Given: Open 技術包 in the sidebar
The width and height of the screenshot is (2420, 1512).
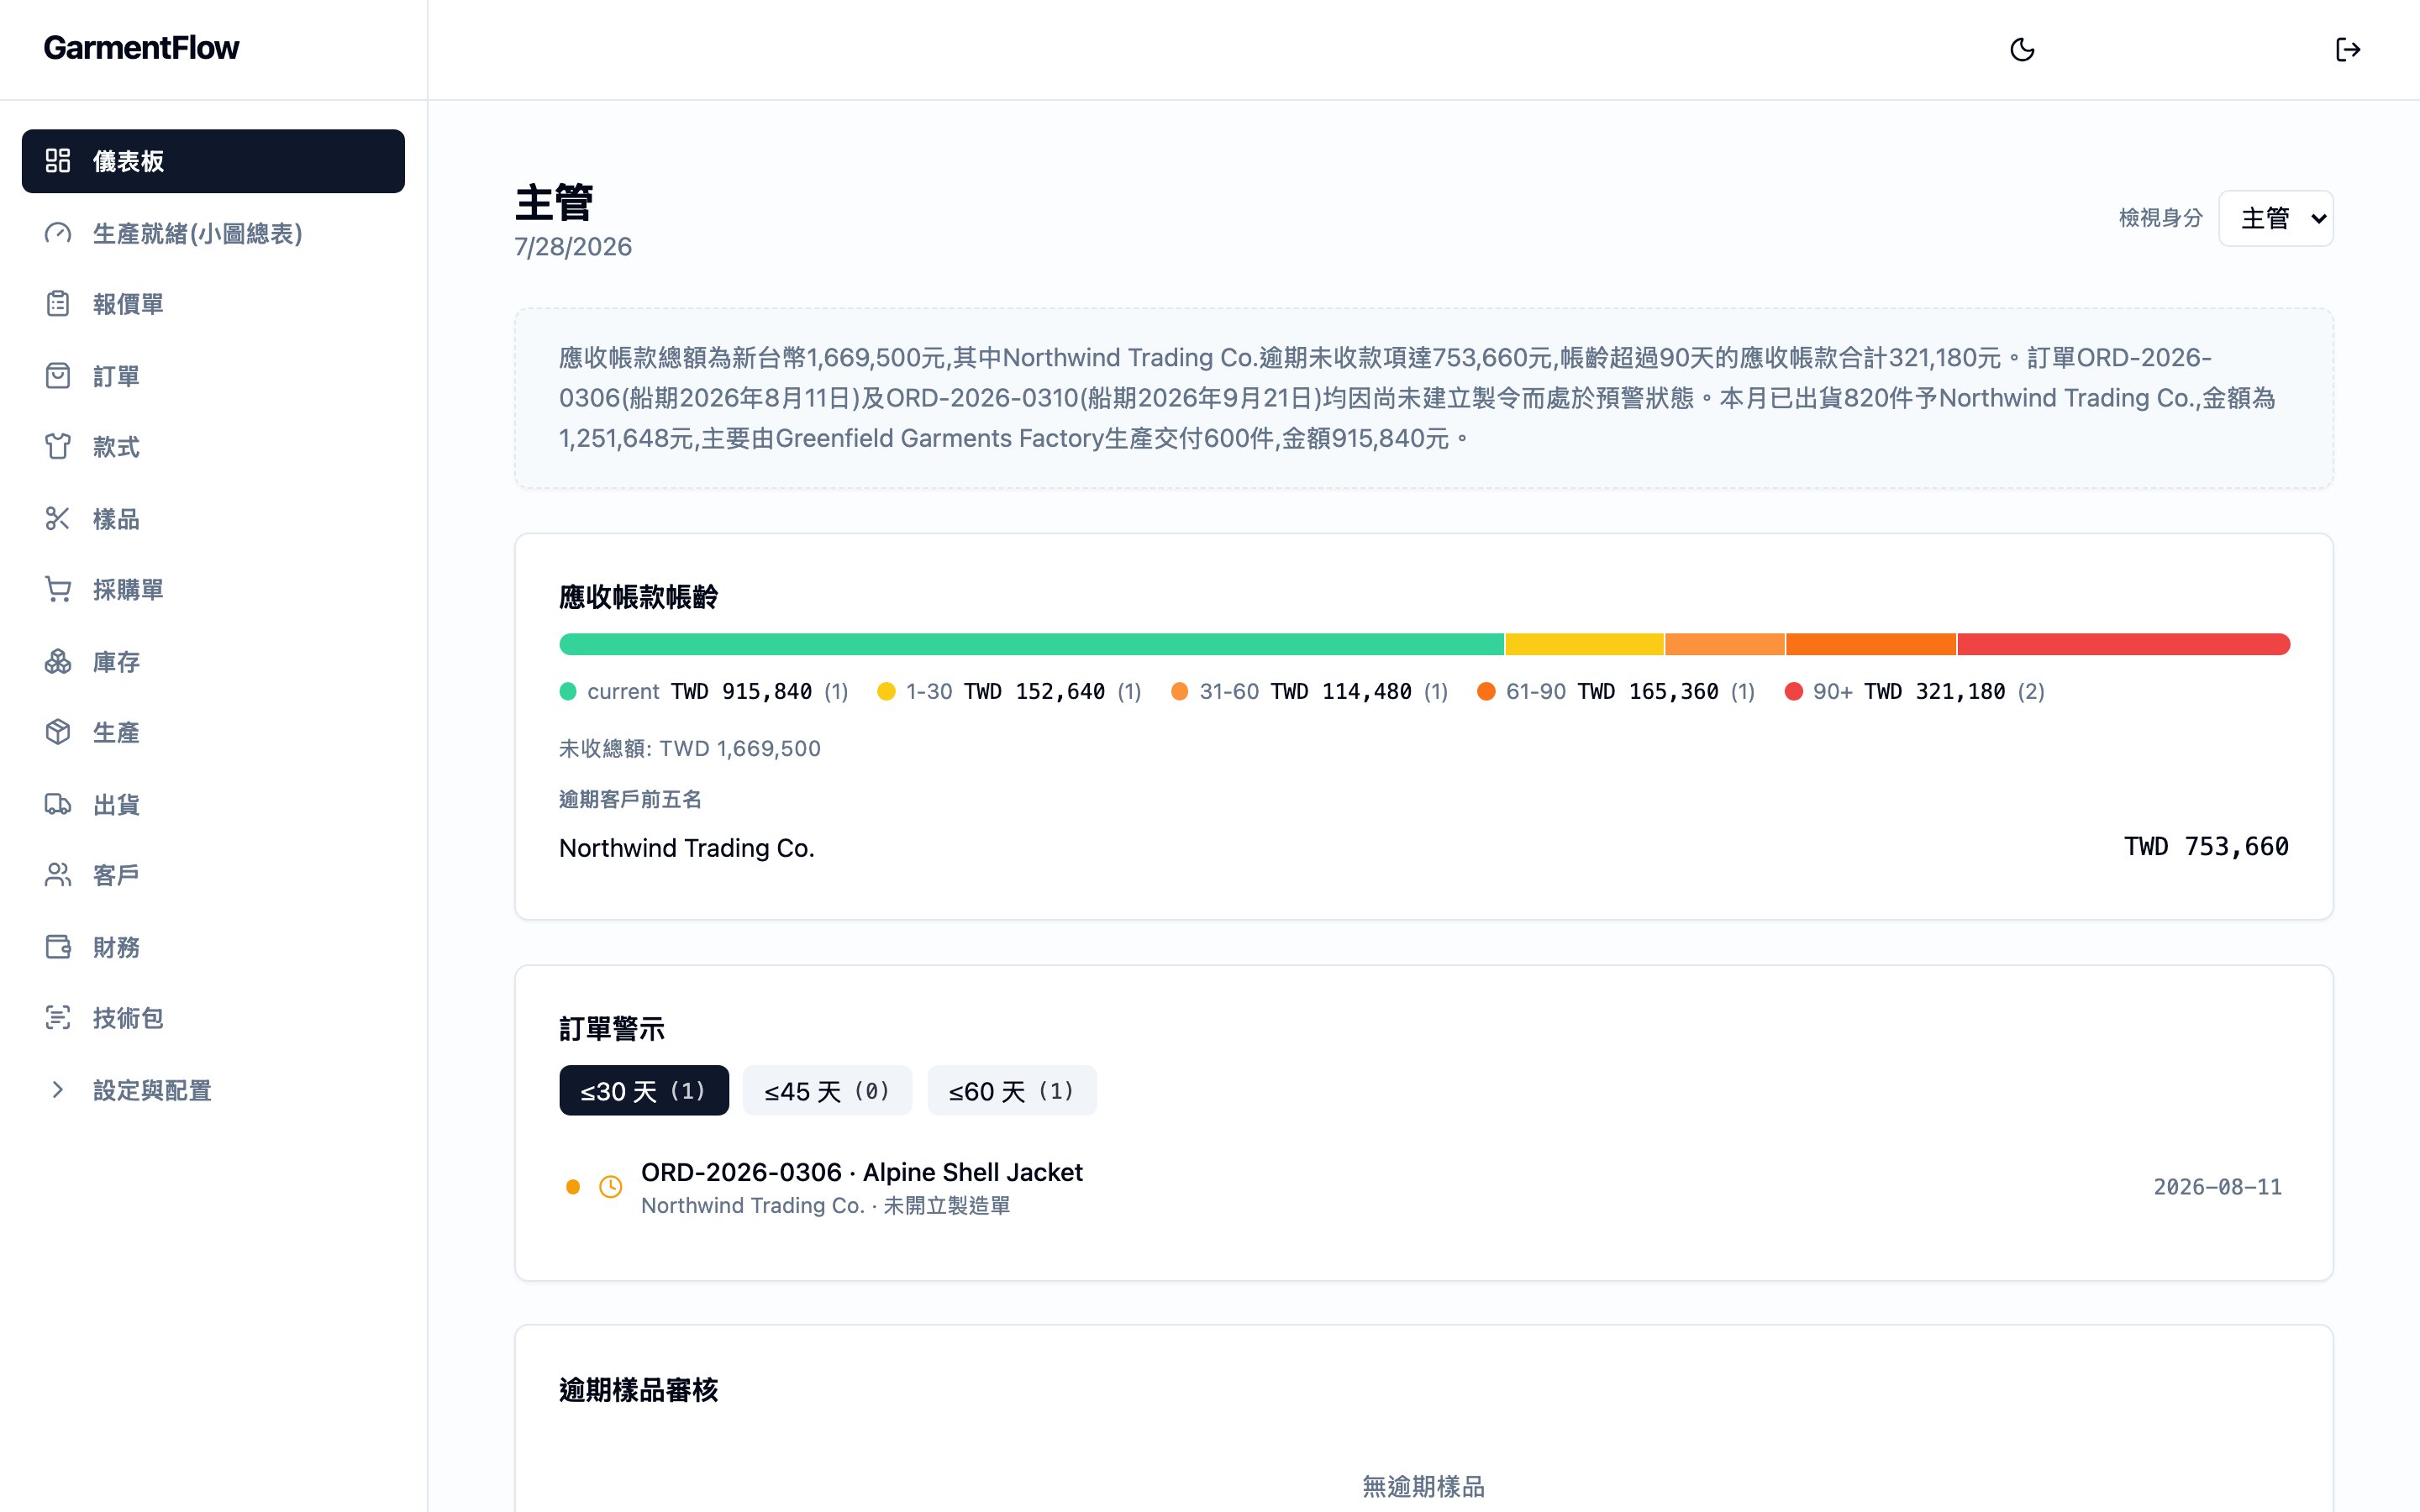Looking at the screenshot, I should [213, 1018].
